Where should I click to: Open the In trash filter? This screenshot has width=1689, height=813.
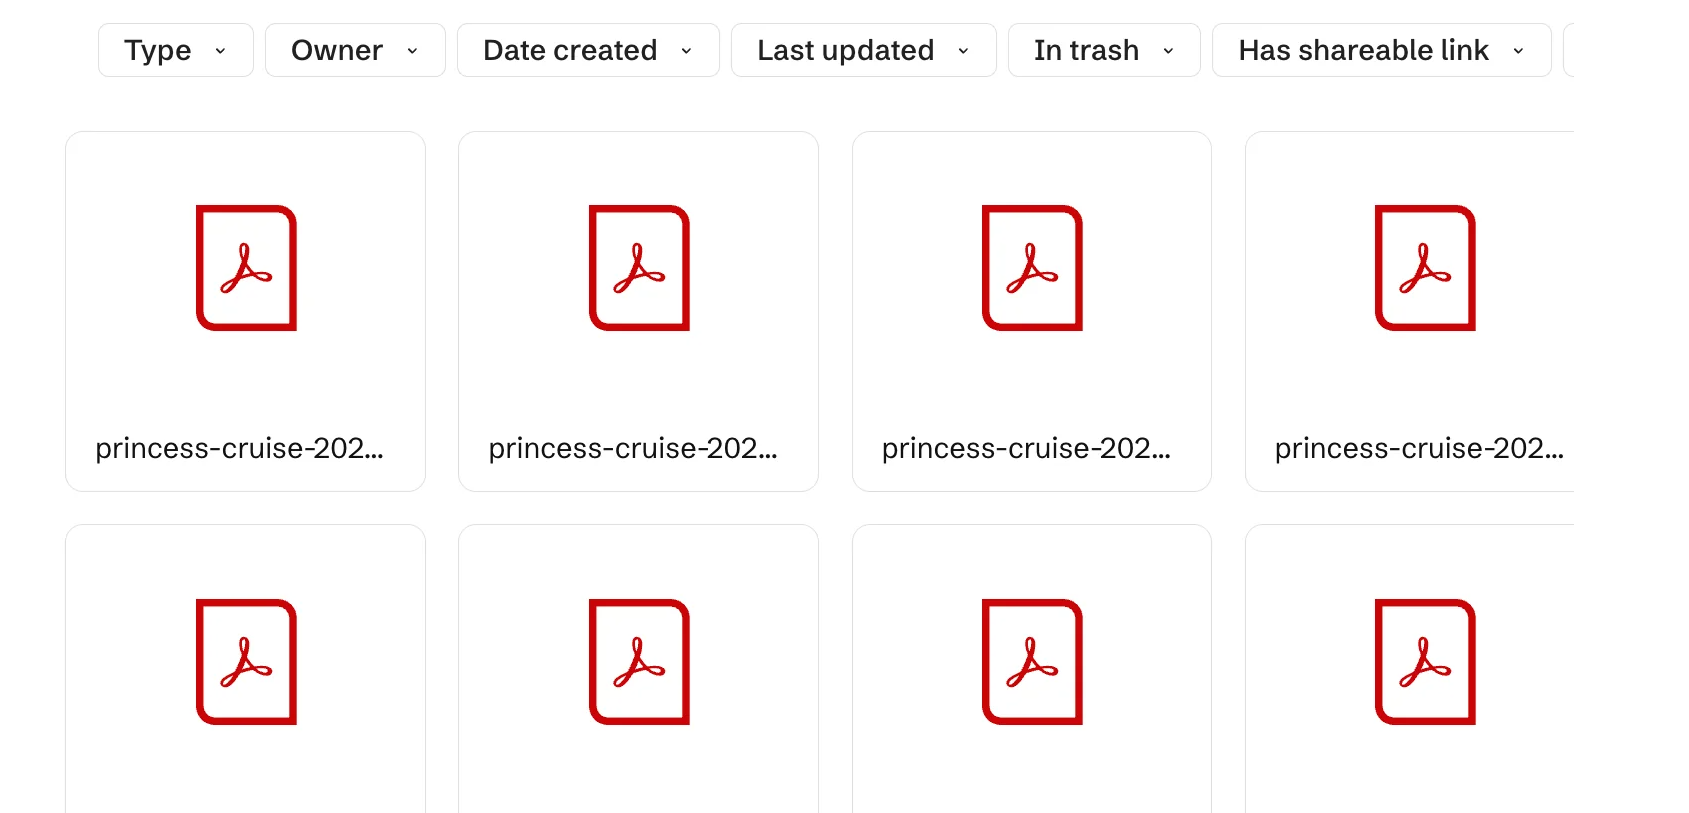[x=1103, y=50]
